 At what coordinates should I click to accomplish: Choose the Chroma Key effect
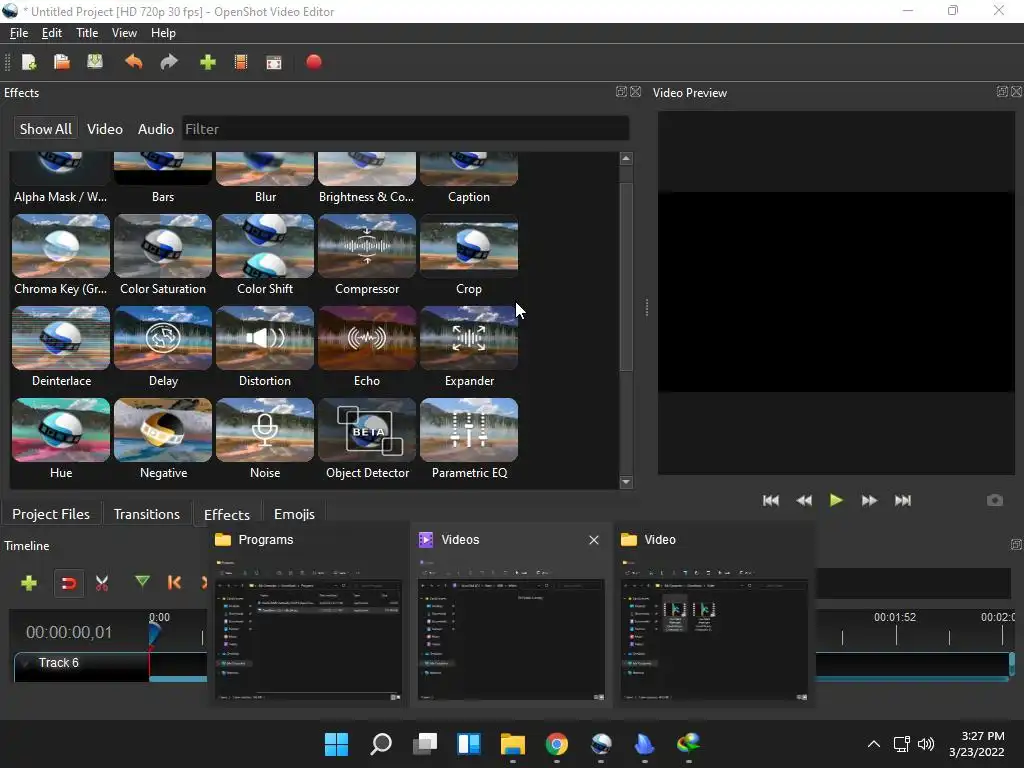61,255
